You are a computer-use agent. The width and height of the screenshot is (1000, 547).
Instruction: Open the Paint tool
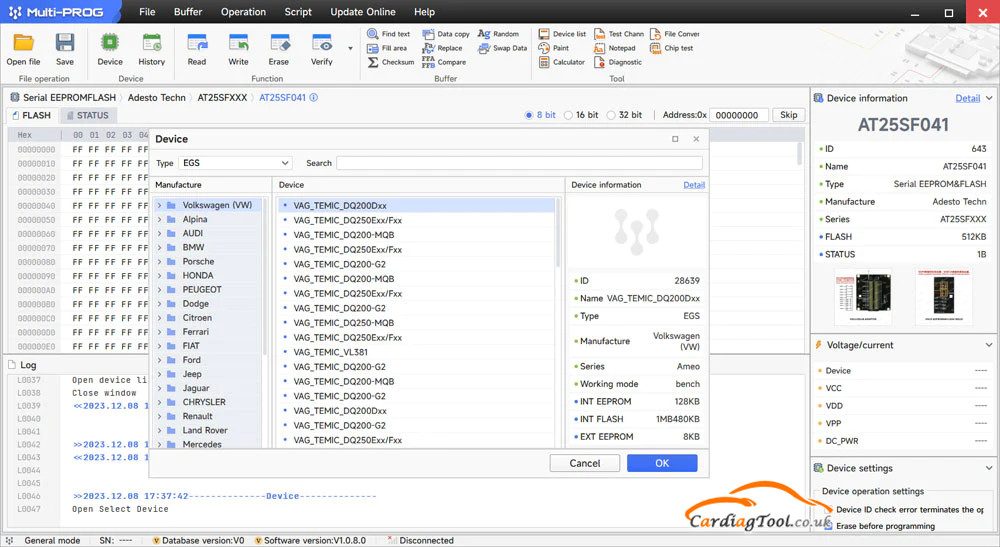click(554, 48)
